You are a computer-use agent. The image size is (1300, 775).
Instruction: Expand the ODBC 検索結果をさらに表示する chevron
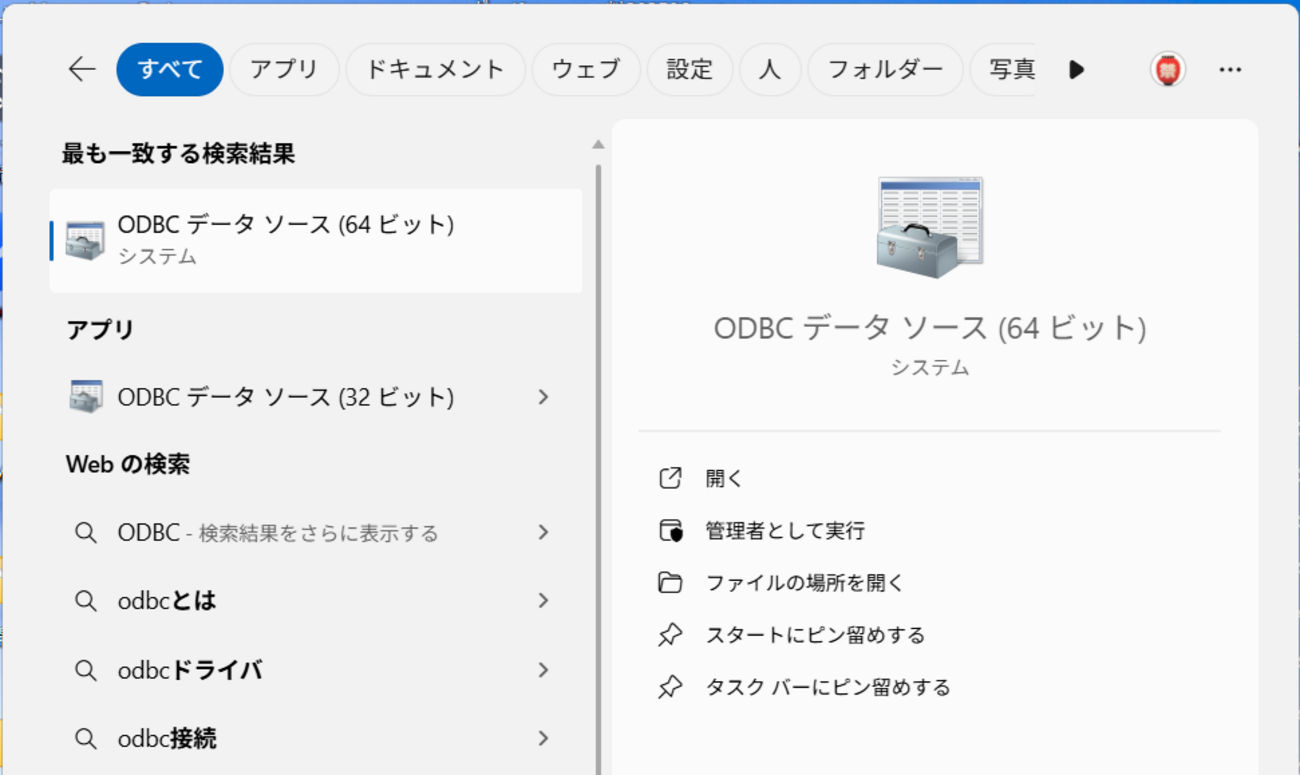(543, 532)
